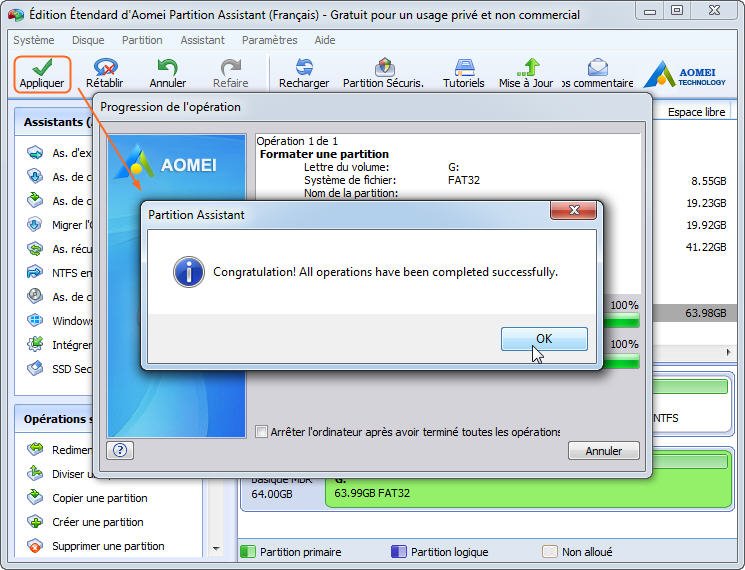This screenshot has width=745, height=570.
Task: Click the Partition primaire legend swatch
Action: tap(247, 551)
